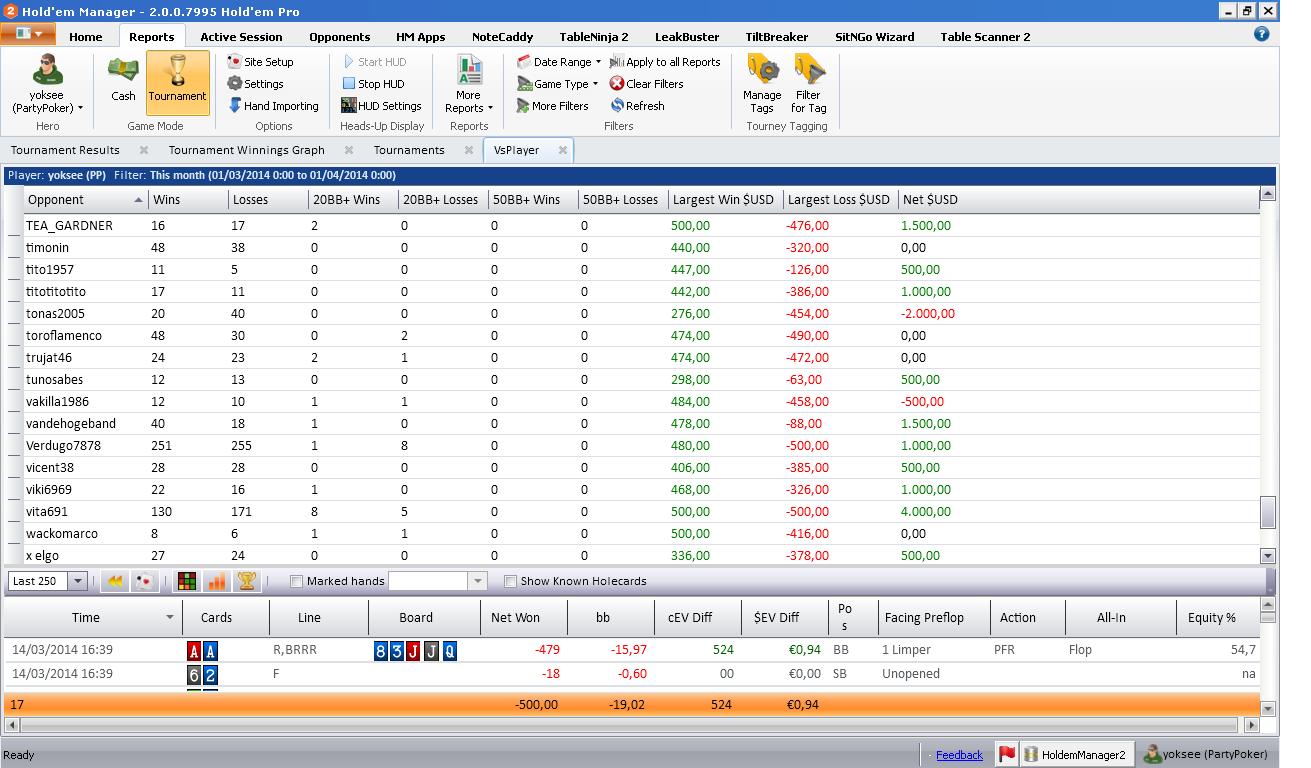Close the VsPlayer tab

tap(563, 150)
